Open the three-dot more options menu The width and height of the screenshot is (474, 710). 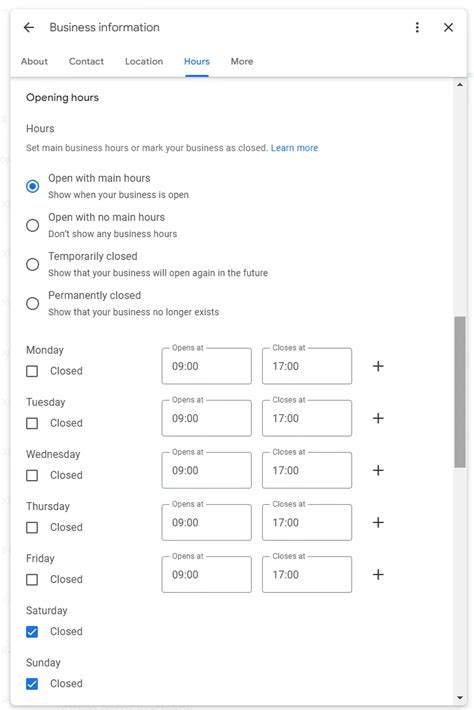[417, 28]
